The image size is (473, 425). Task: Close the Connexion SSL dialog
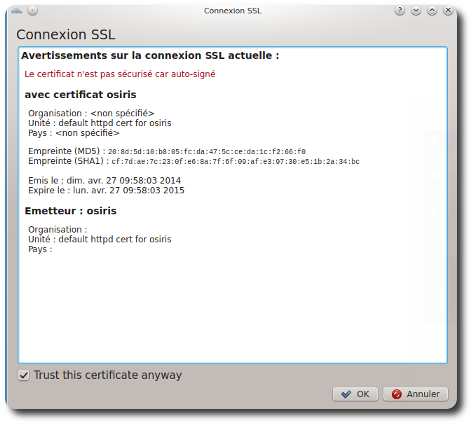pos(448,11)
